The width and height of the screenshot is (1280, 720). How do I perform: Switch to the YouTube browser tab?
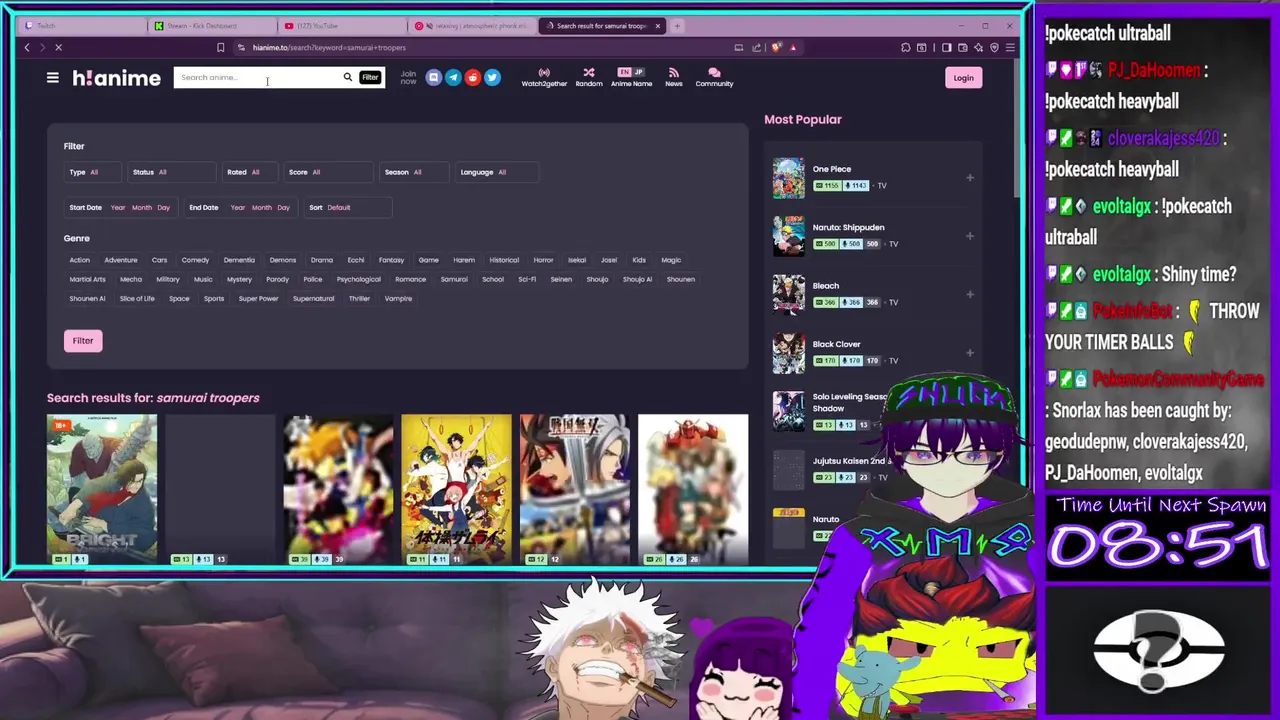[343, 25]
